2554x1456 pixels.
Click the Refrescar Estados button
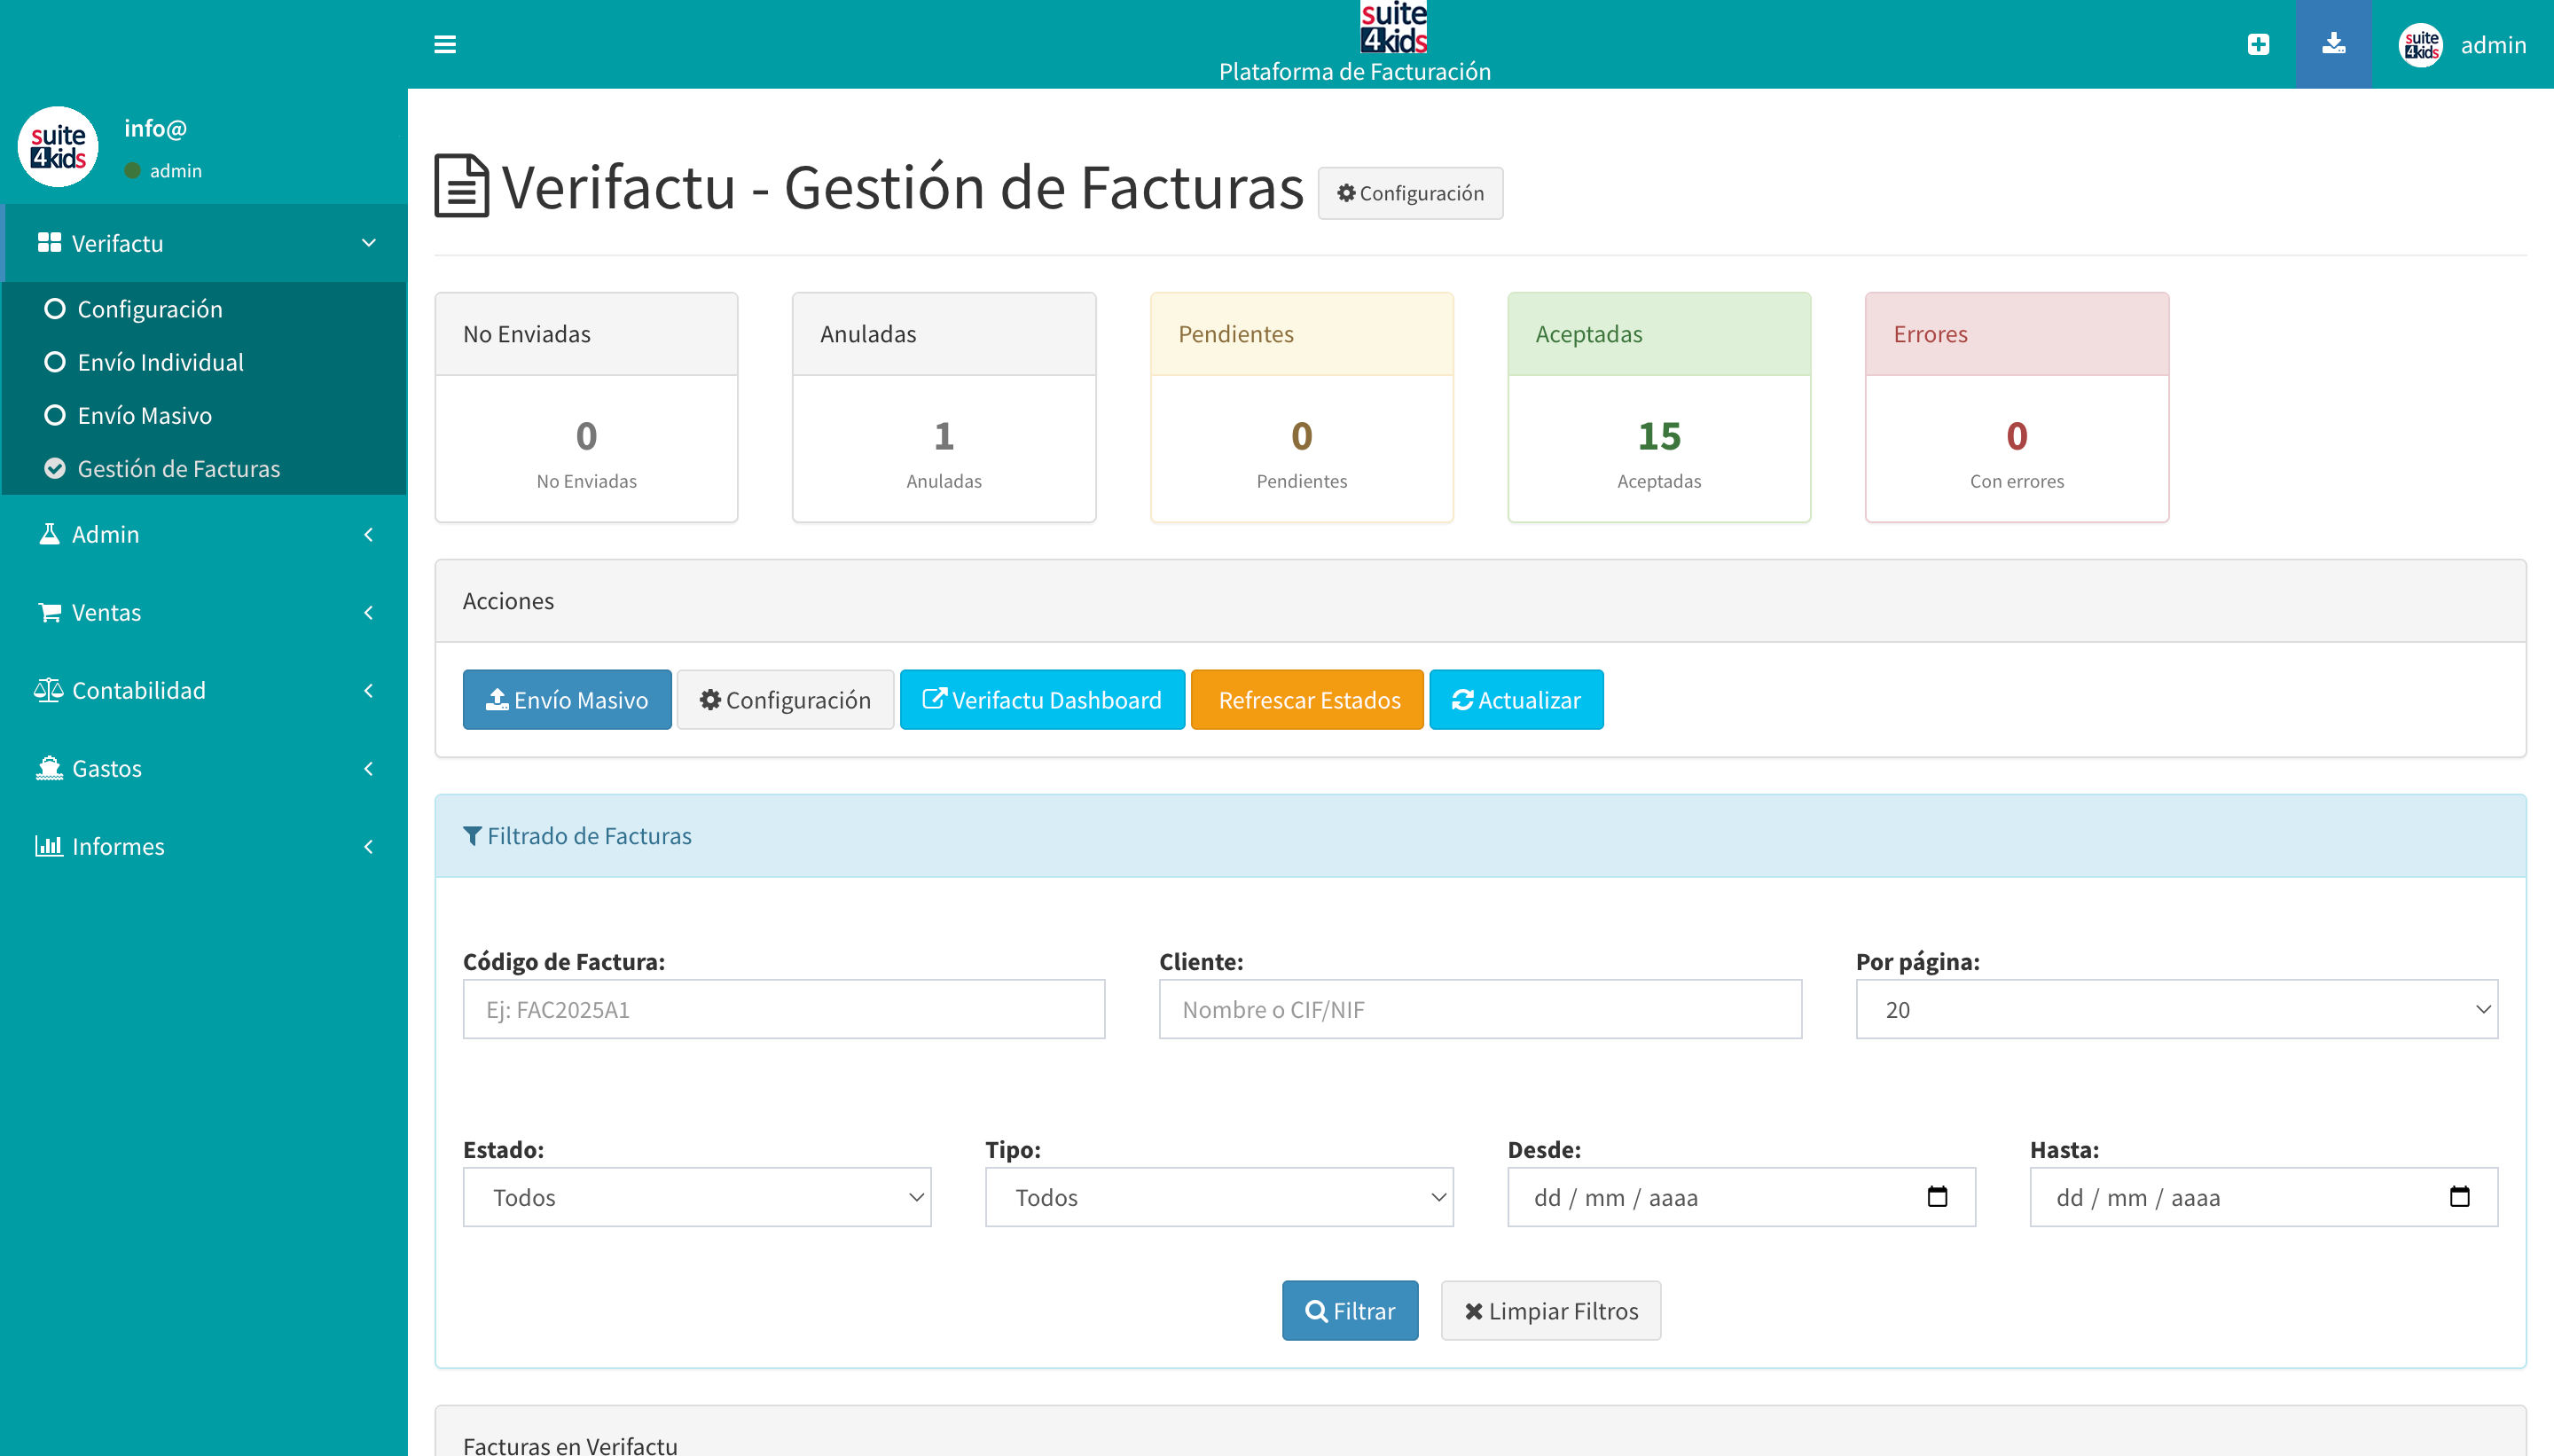[1307, 700]
